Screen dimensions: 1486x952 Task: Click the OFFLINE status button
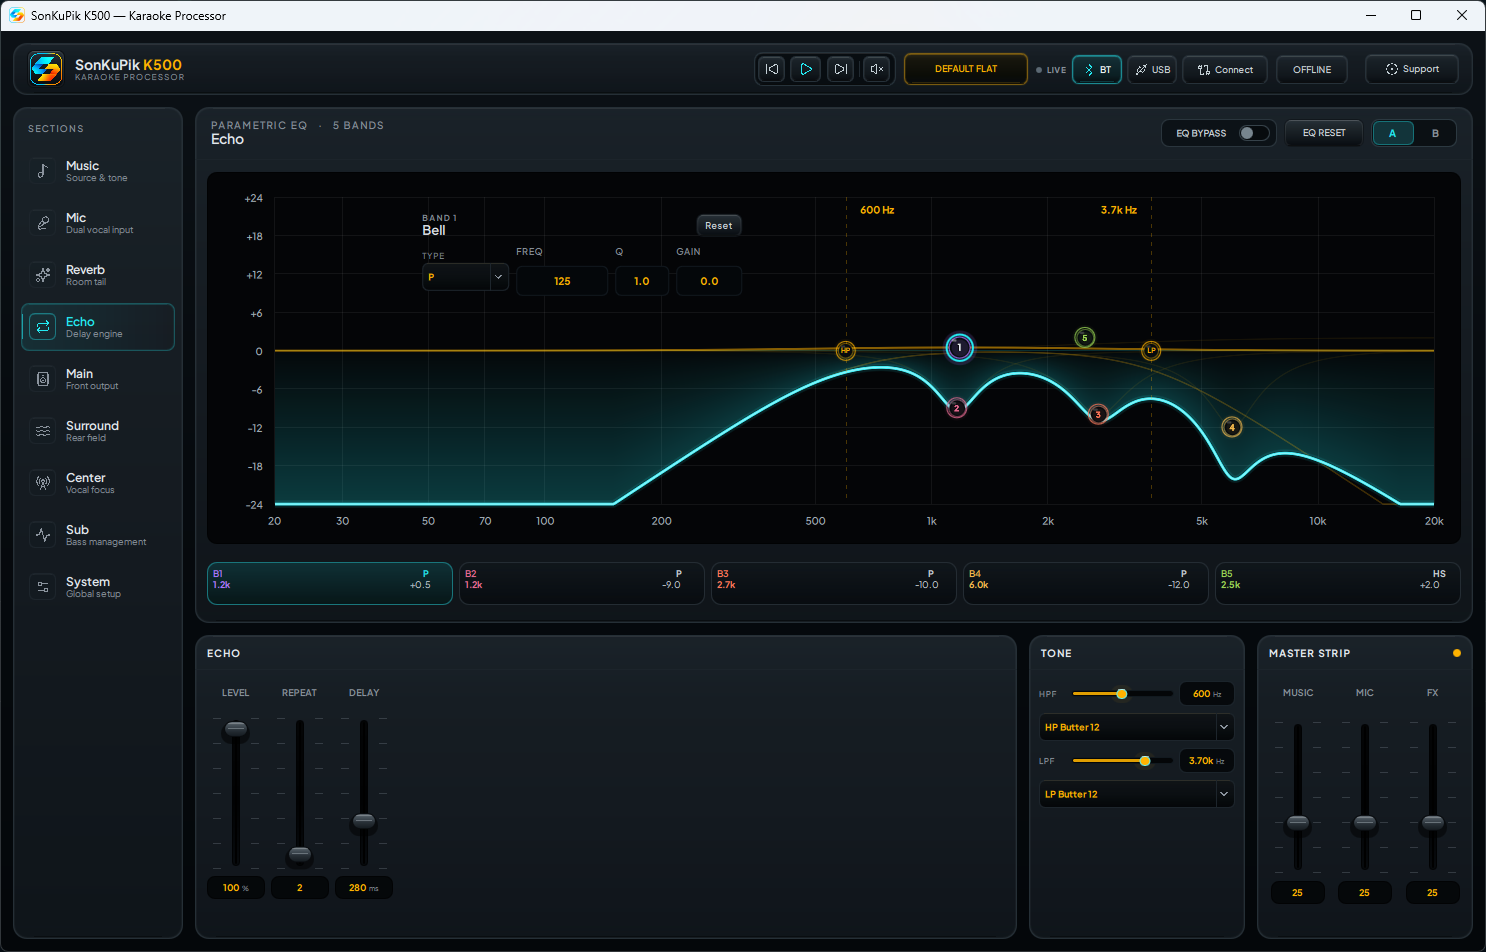pos(1312,70)
